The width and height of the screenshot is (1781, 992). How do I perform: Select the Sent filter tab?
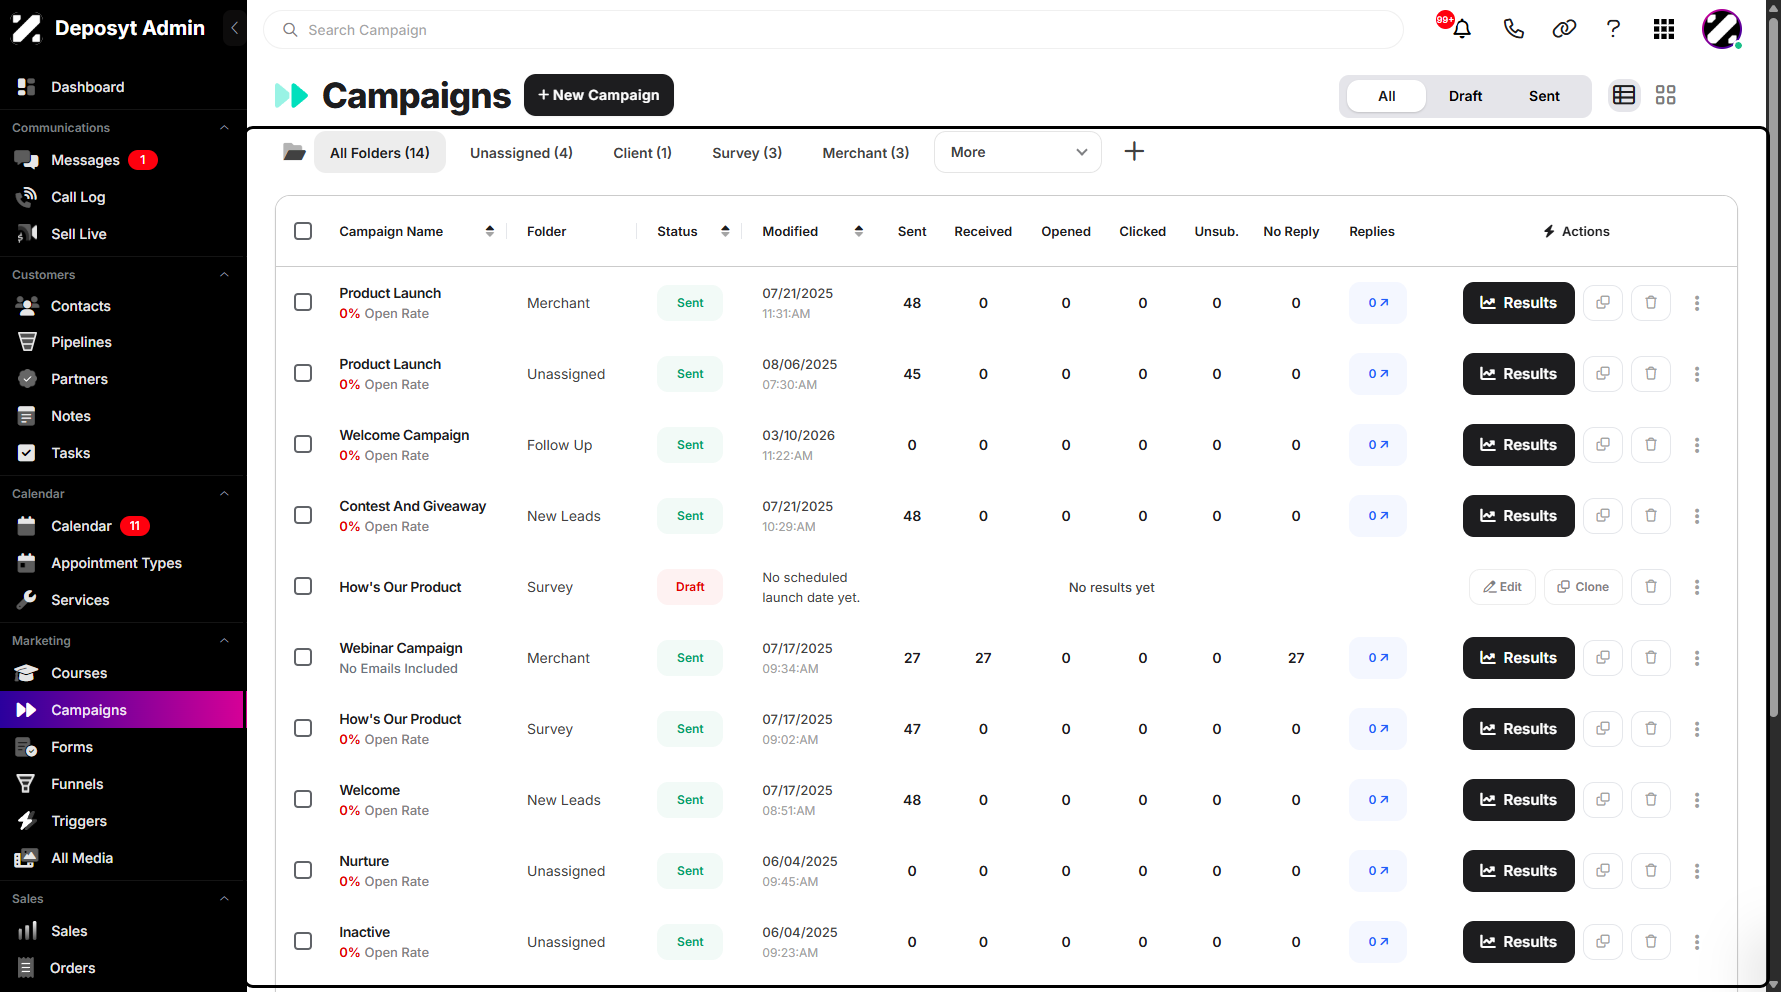(1544, 96)
